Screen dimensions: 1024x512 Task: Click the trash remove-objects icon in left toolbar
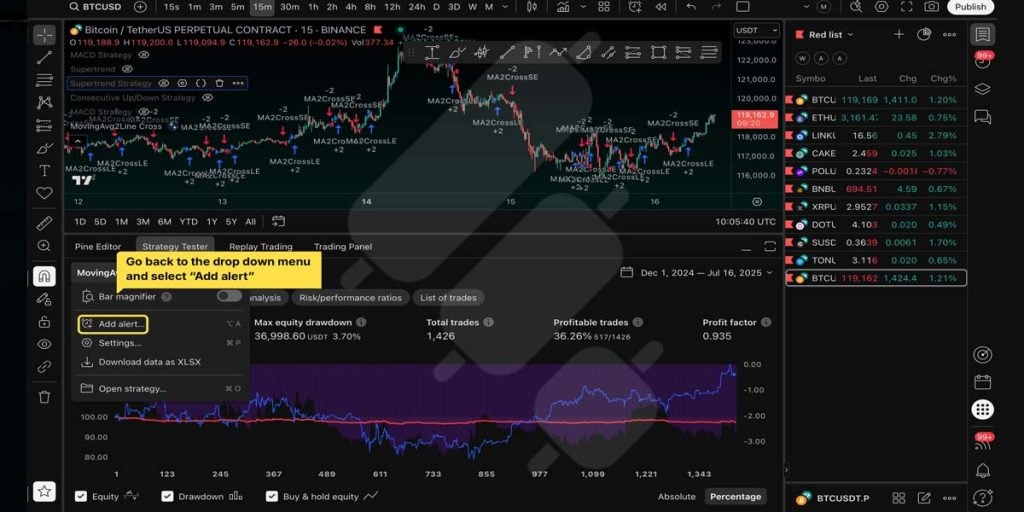(x=44, y=396)
